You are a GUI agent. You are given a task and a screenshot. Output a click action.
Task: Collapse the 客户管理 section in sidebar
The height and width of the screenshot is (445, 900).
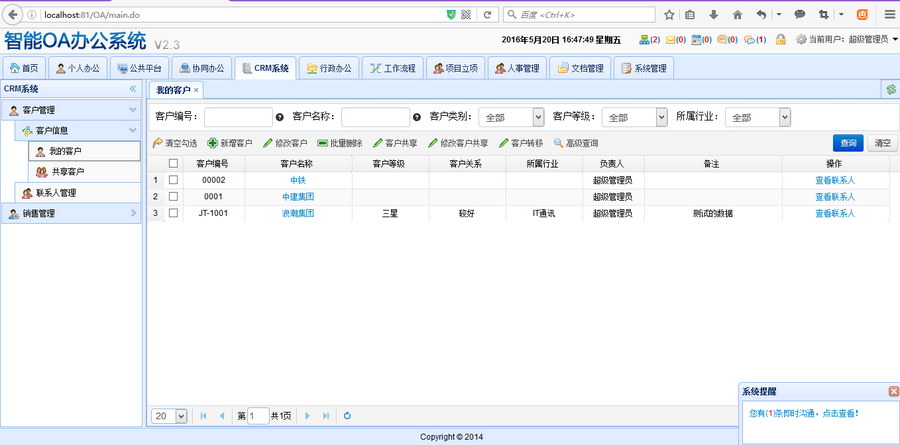click(133, 110)
